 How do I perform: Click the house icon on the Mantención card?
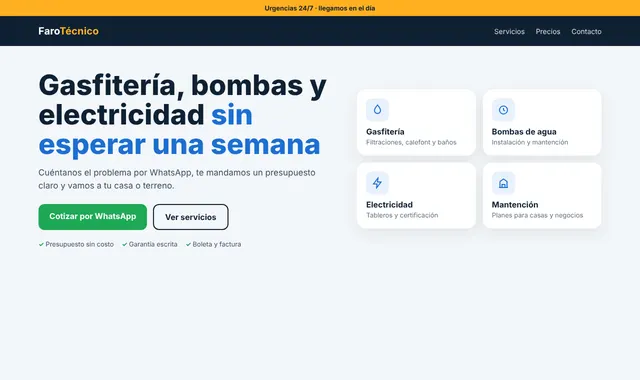[x=503, y=183]
